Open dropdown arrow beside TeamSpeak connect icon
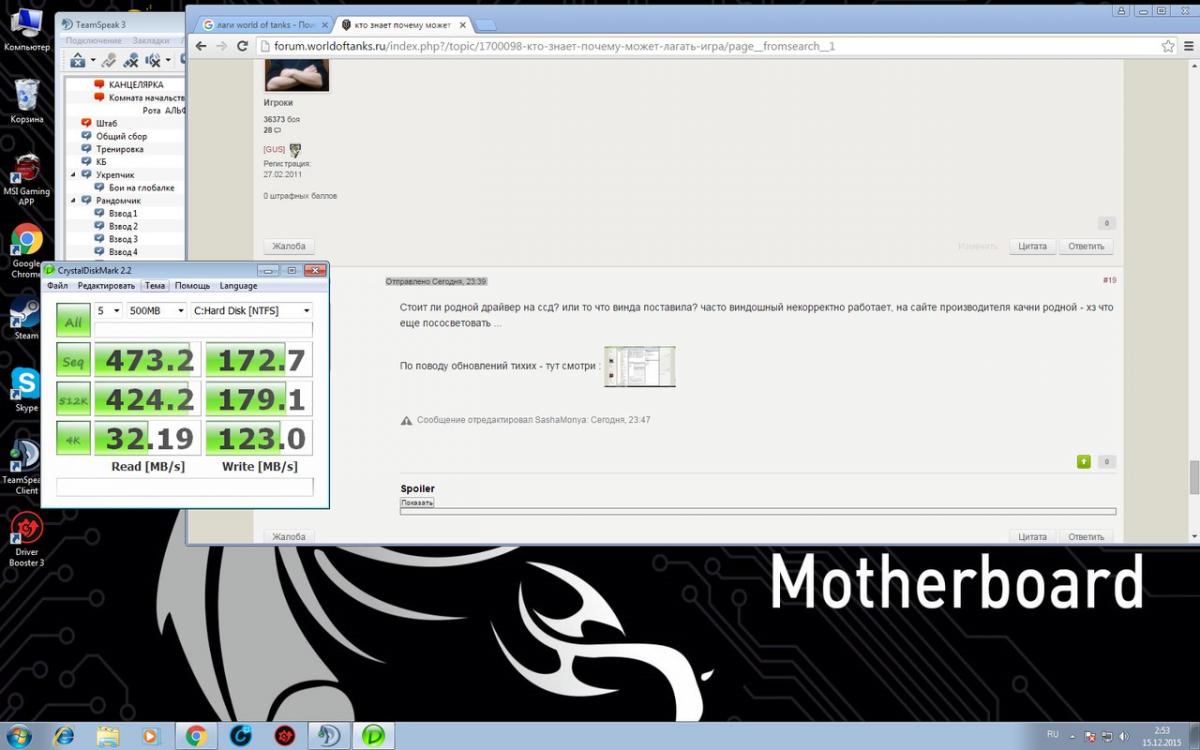This screenshot has width=1200, height=750. (x=93, y=61)
